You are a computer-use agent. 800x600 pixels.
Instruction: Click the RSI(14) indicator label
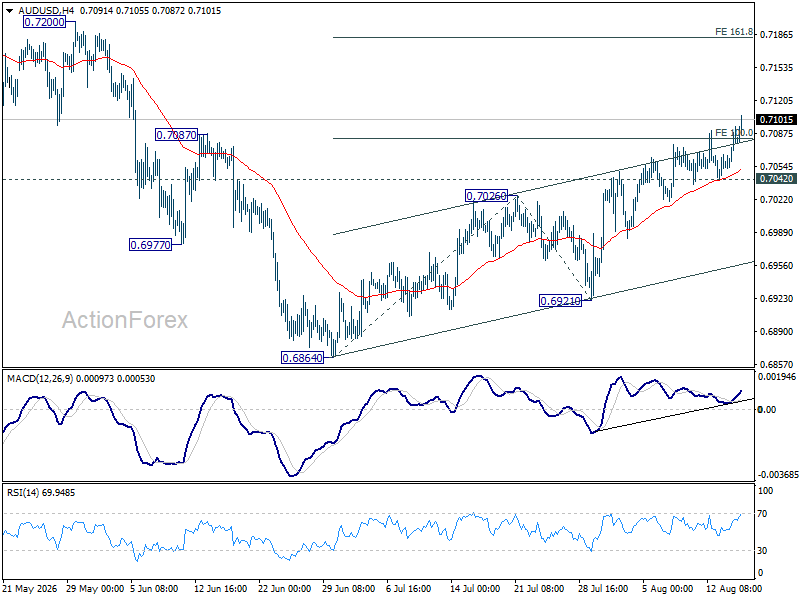(x=20, y=492)
